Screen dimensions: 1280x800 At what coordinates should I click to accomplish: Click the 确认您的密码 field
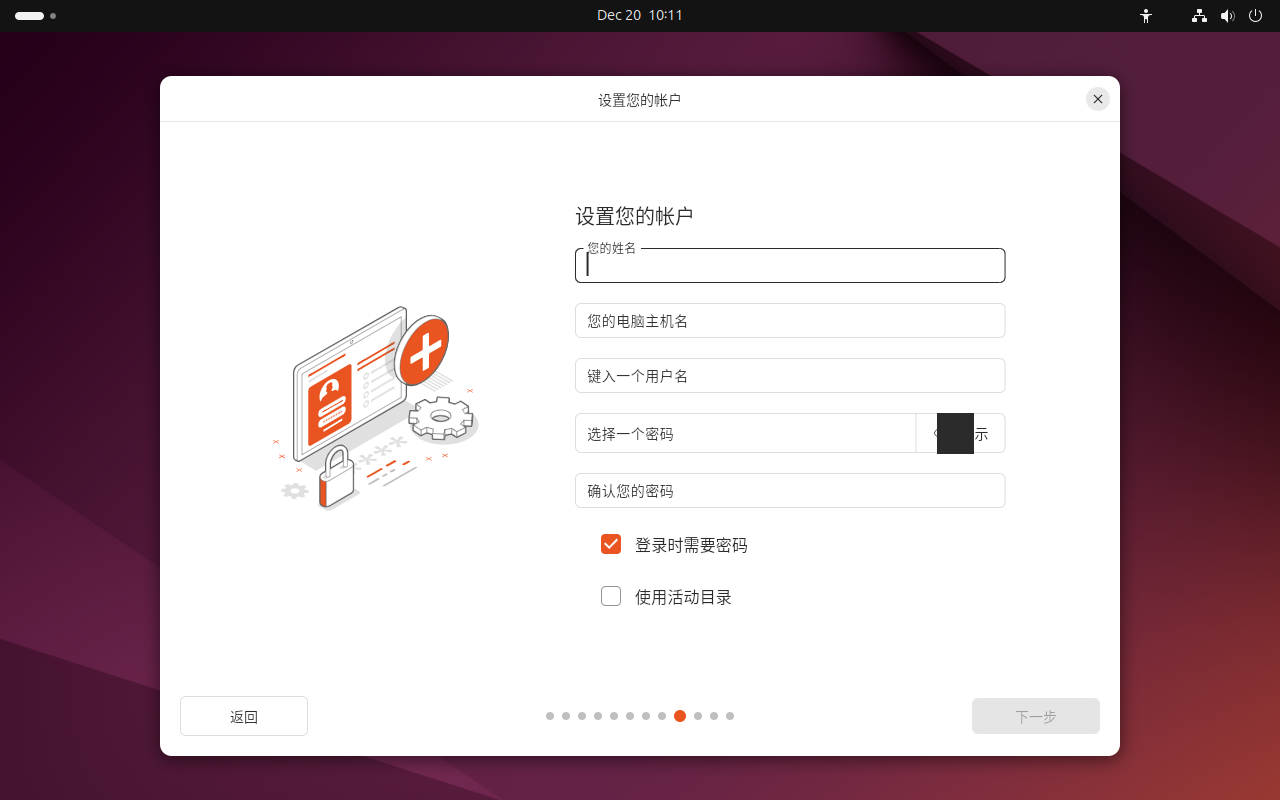pos(790,491)
